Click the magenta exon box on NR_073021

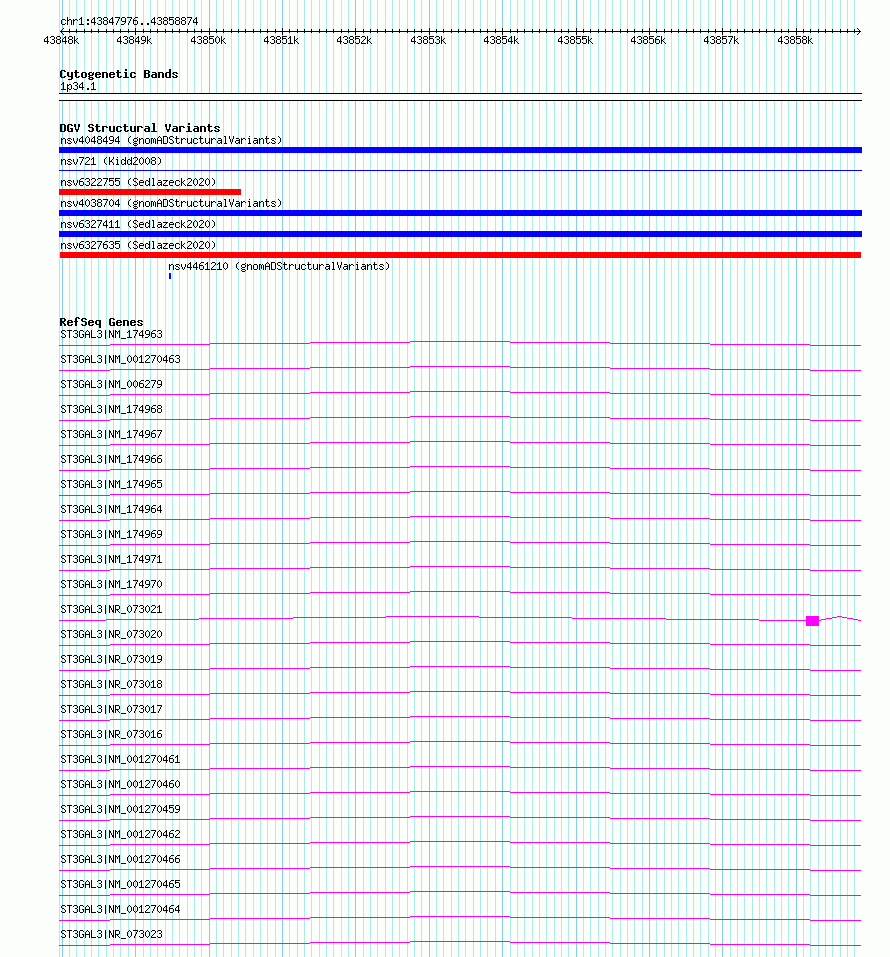pos(812,621)
